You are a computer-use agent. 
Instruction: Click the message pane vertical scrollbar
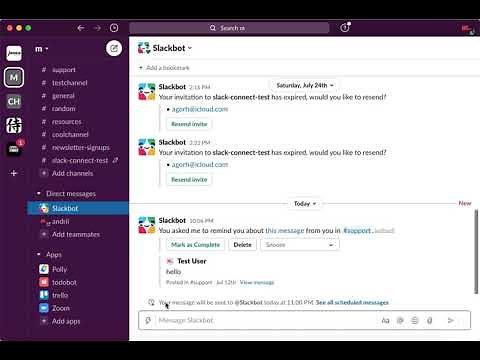[476, 252]
